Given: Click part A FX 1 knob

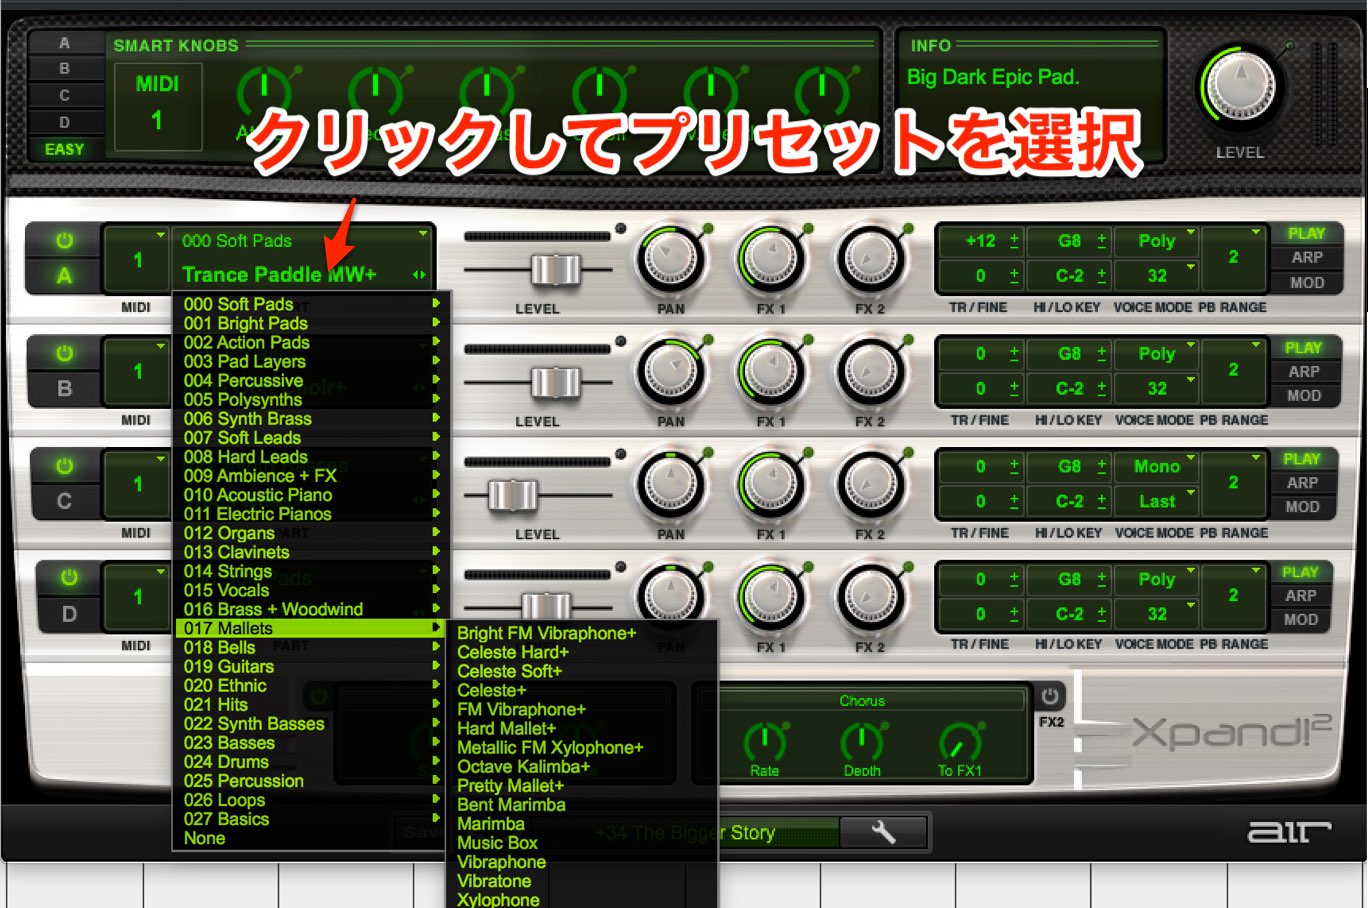Looking at the screenshot, I should (770, 258).
